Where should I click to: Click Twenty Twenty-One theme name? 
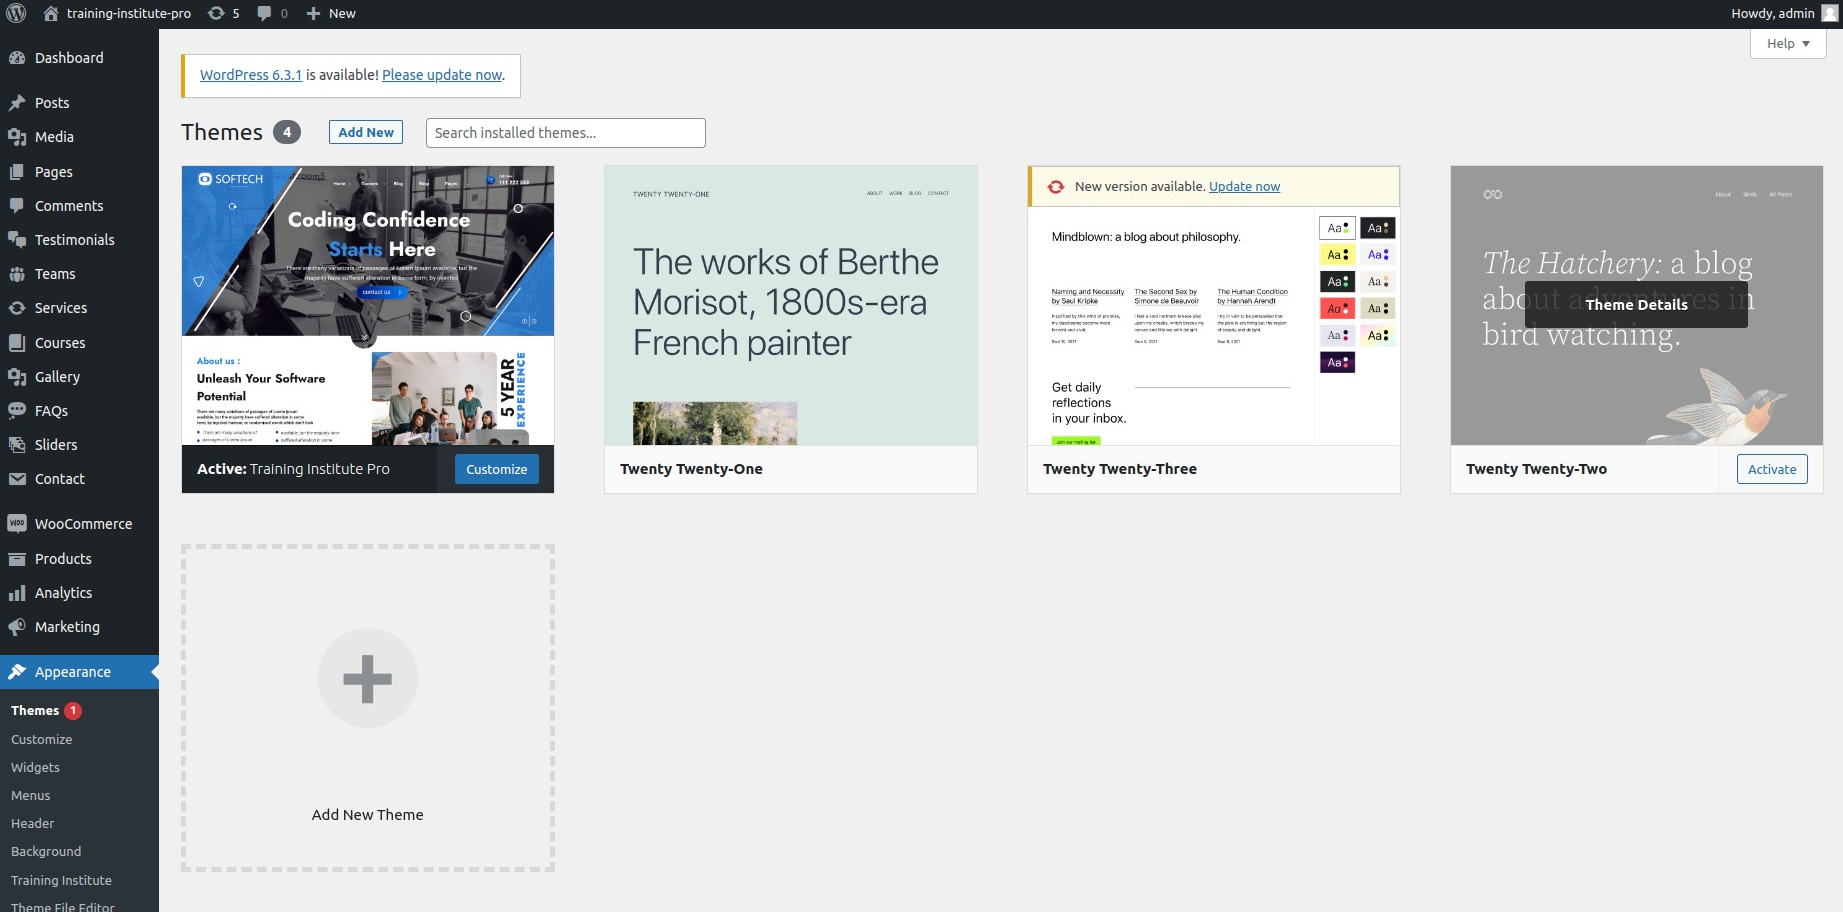(691, 469)
